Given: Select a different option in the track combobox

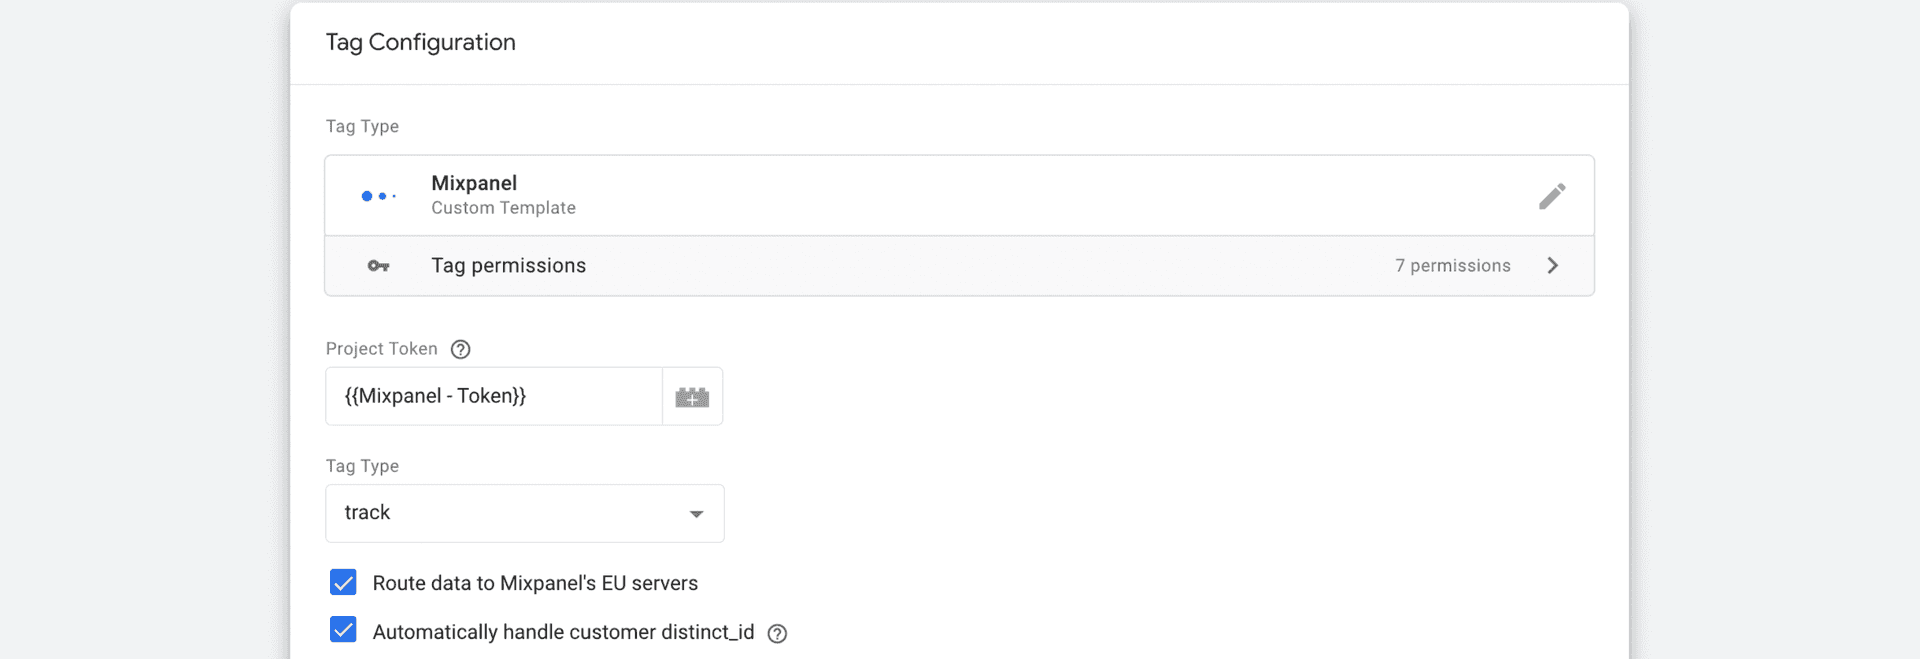Looking at the screenshot, I should (x=524, y=513).
